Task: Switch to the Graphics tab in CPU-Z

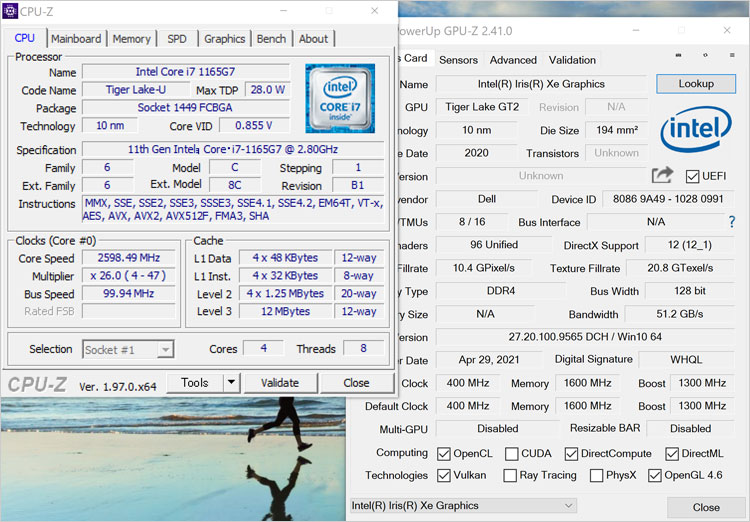Action: pyautogui.click(x=224, y=39)
